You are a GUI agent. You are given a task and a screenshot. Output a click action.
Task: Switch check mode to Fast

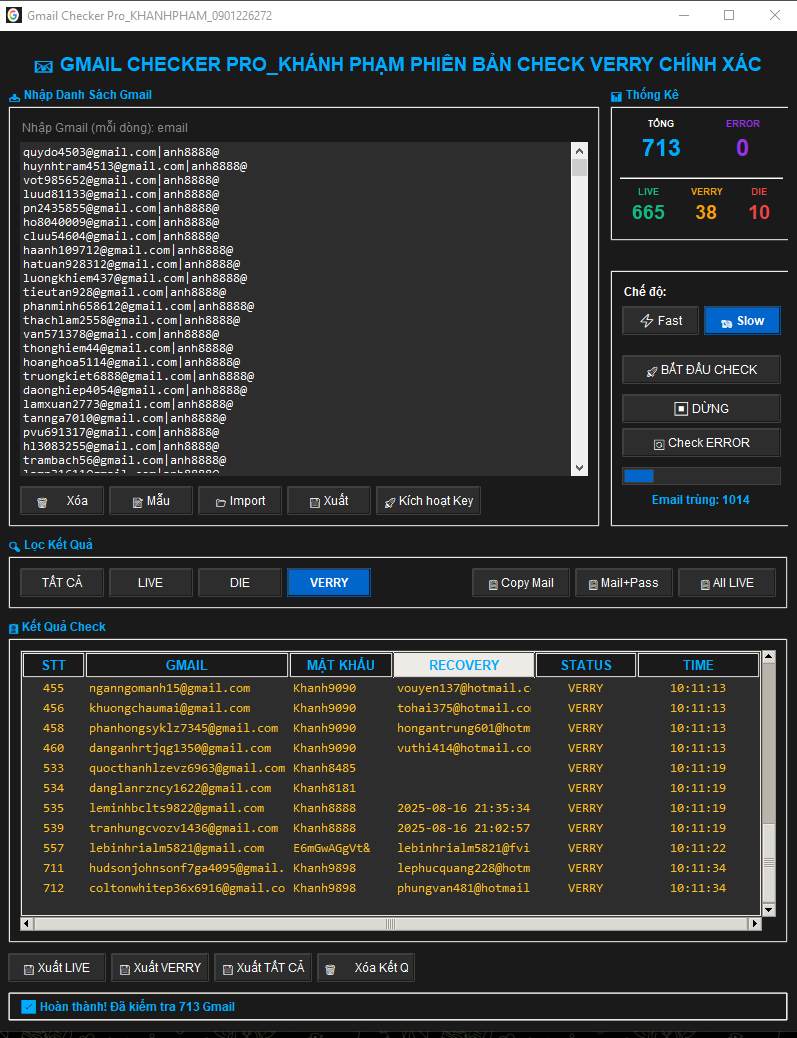pyautogui.click(x=660, y=321)
